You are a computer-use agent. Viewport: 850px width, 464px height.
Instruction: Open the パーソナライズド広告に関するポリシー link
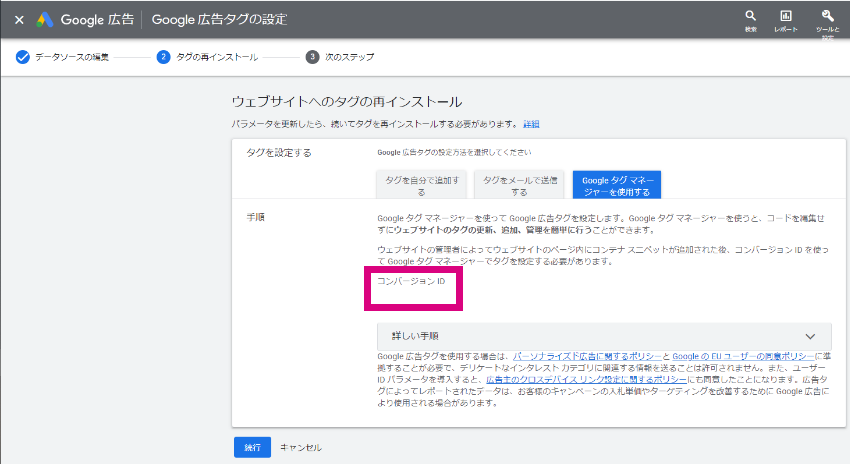(x=587, y=357)
